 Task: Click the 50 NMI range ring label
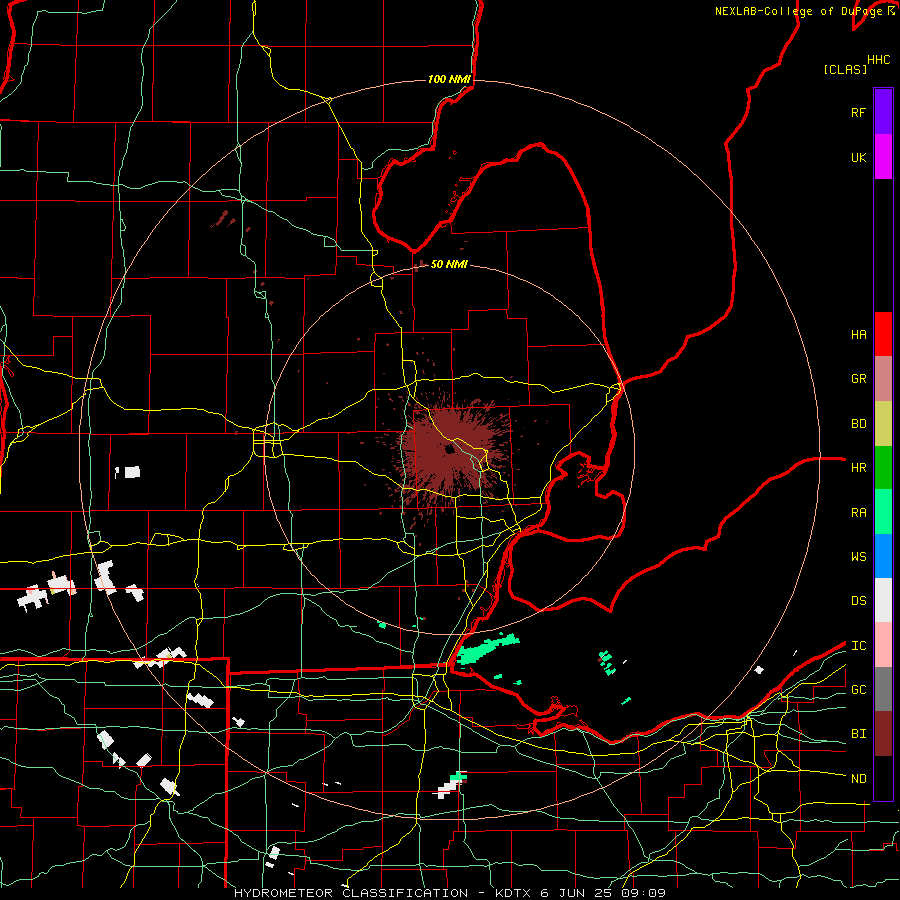449,264
